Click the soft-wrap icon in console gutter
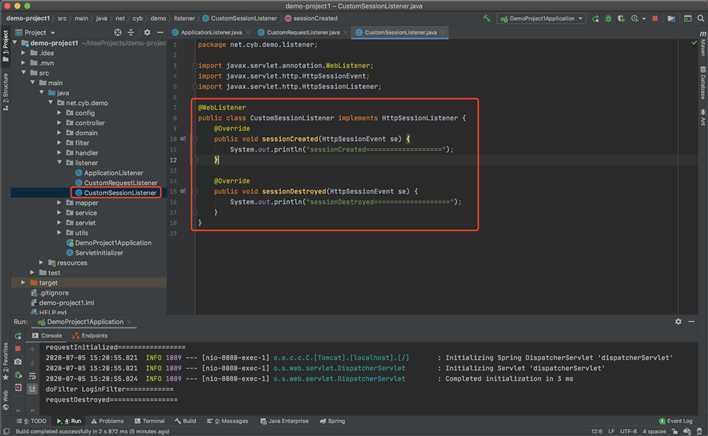708x436 pixels. click(x=32, y=376)
